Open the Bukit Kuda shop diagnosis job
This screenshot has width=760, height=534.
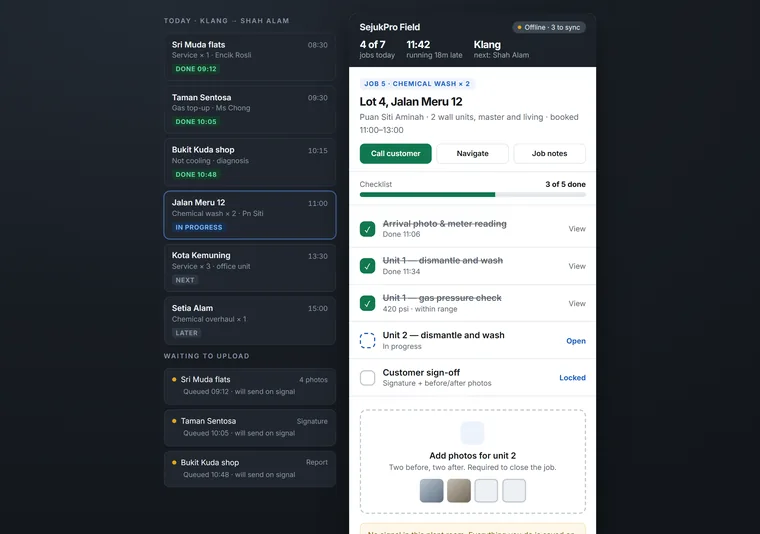click(x=250, y=162)
